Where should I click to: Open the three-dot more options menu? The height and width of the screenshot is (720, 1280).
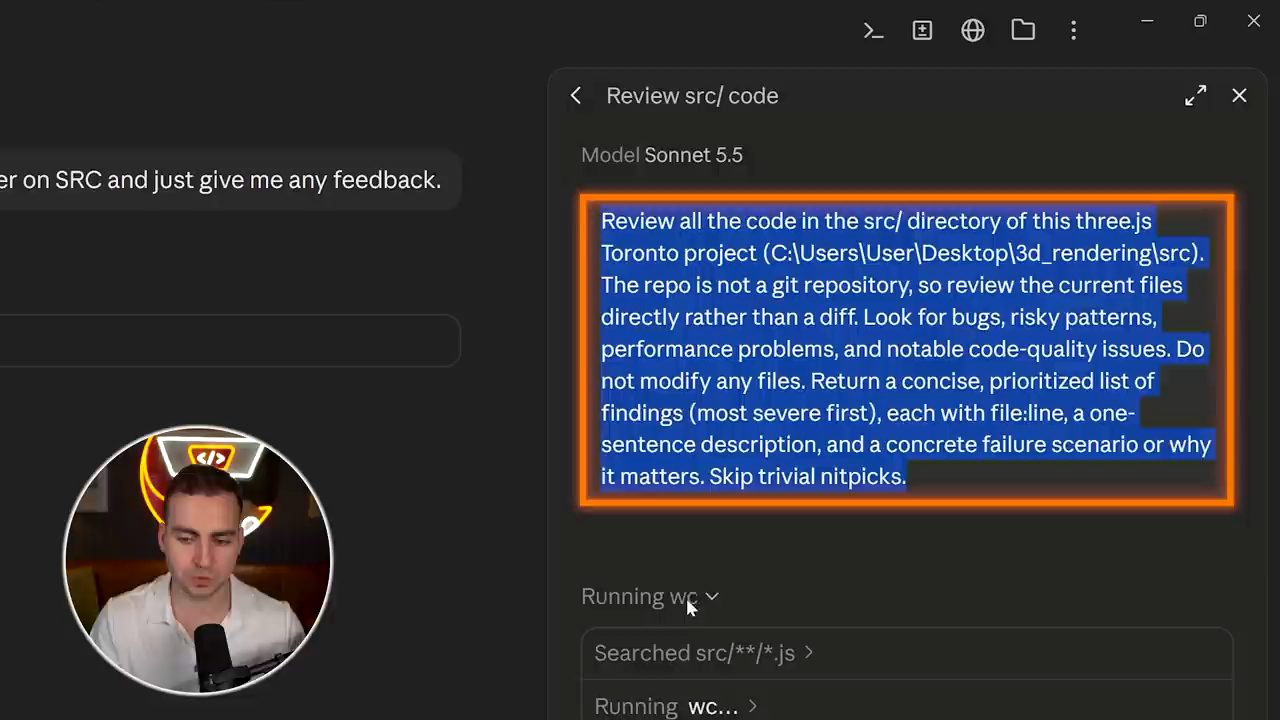1073,31
